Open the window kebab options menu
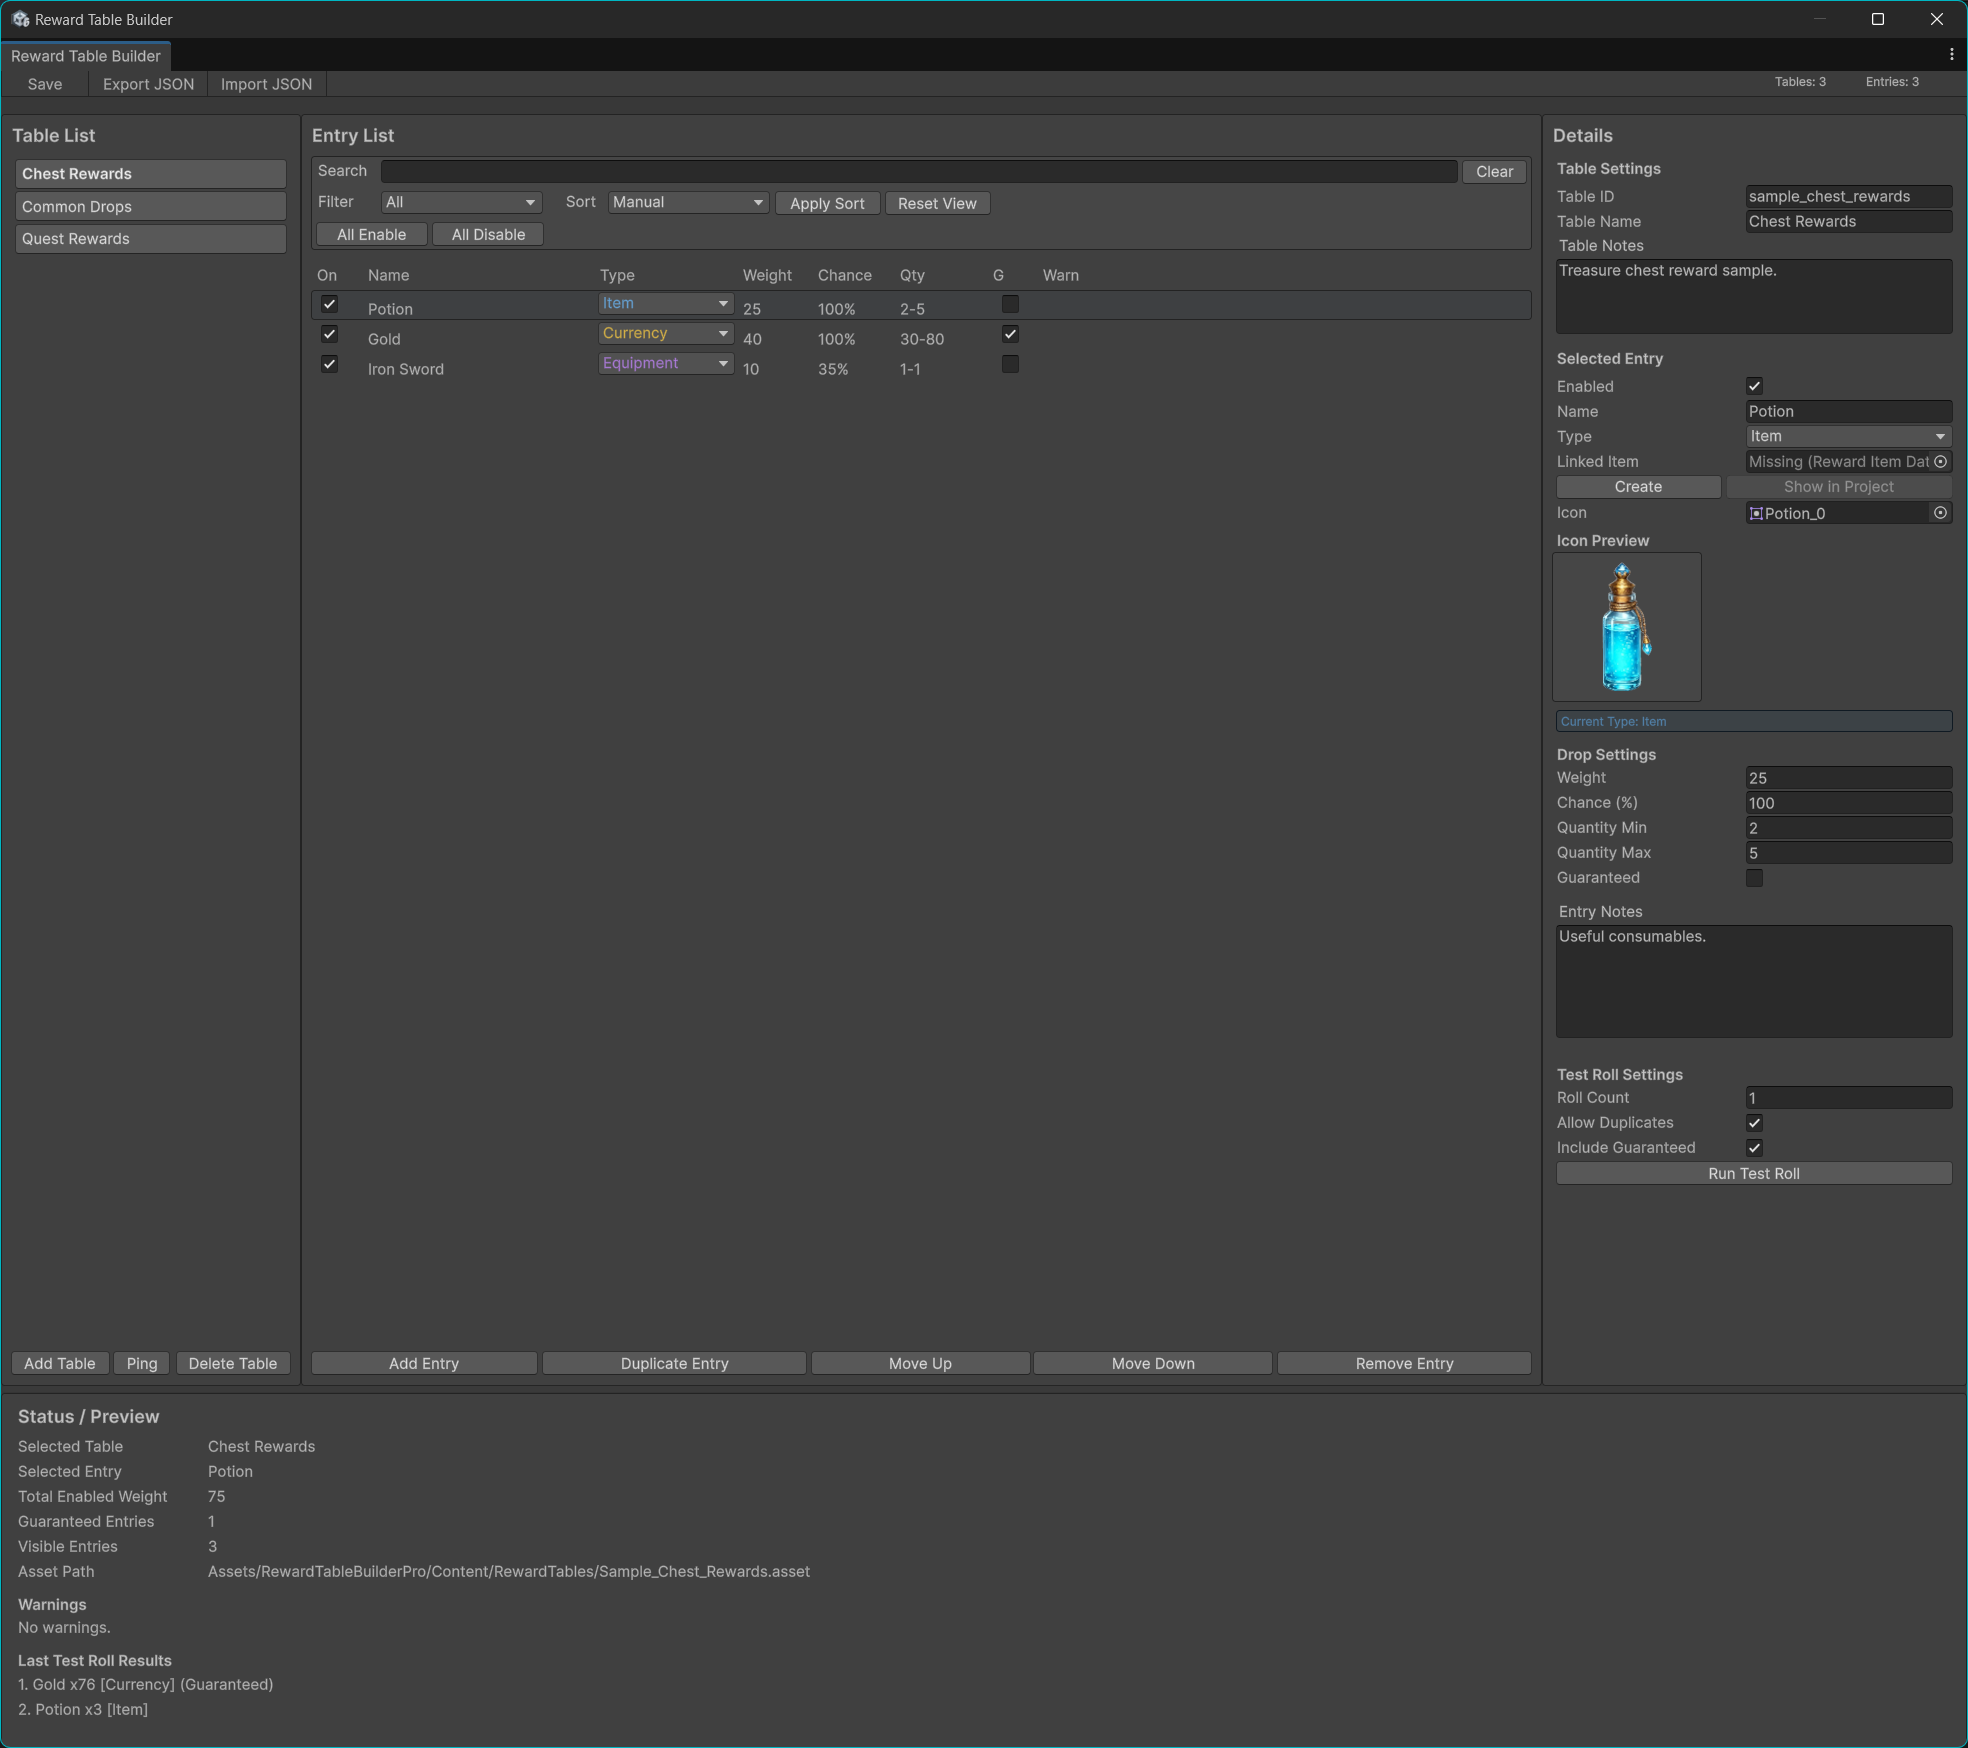Image resolution: width=1968 pixels, height=1748 pixels. (1951, 55)
